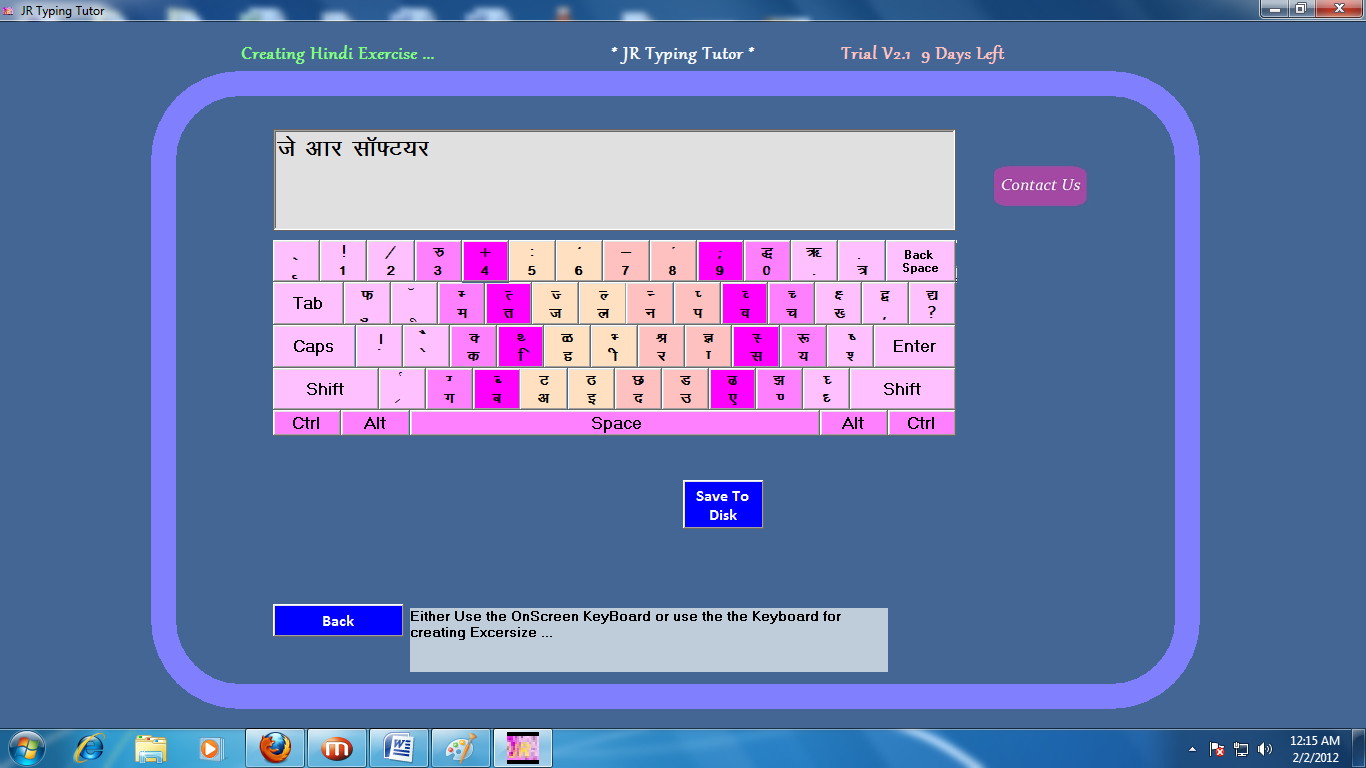This screenshot has width=1366, height=768.
Task: Click the ज key
Action: tap(555, 303)
